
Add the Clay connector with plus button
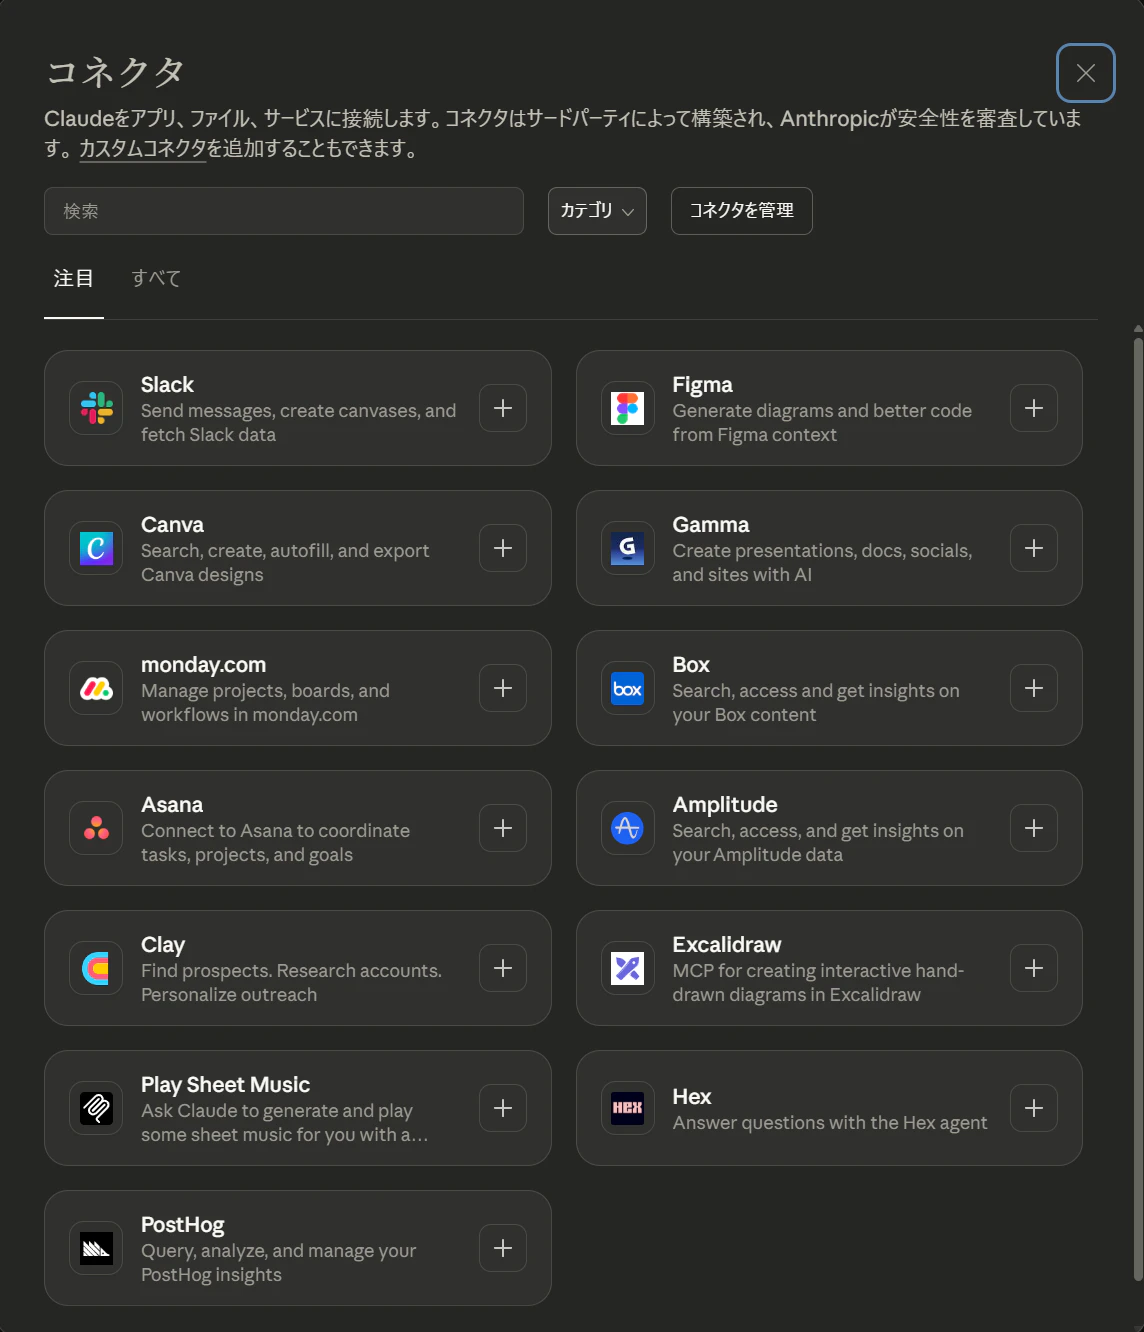tap(503, 968)
